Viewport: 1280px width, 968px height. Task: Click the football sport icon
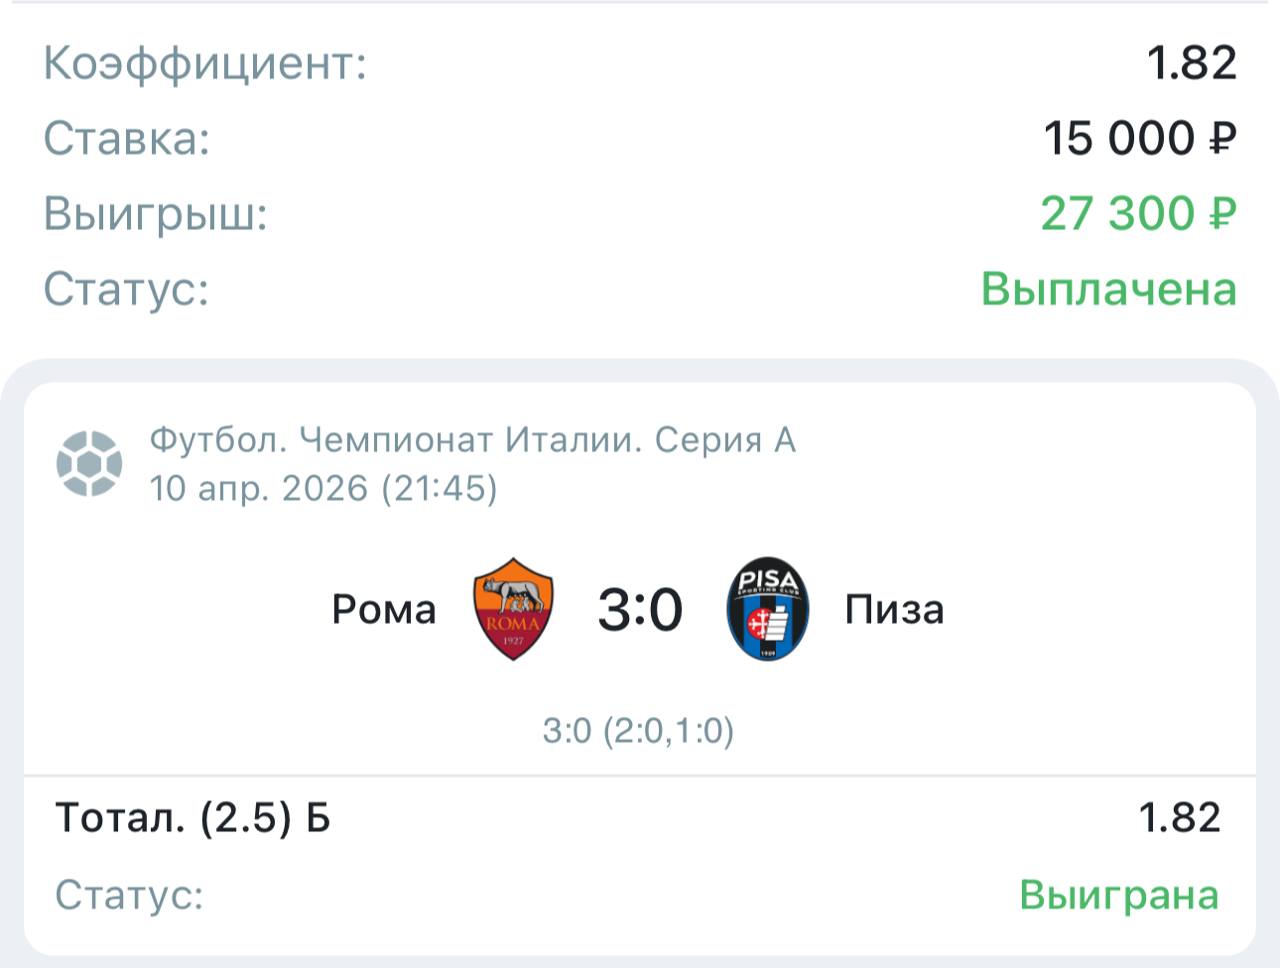[89, 463]
